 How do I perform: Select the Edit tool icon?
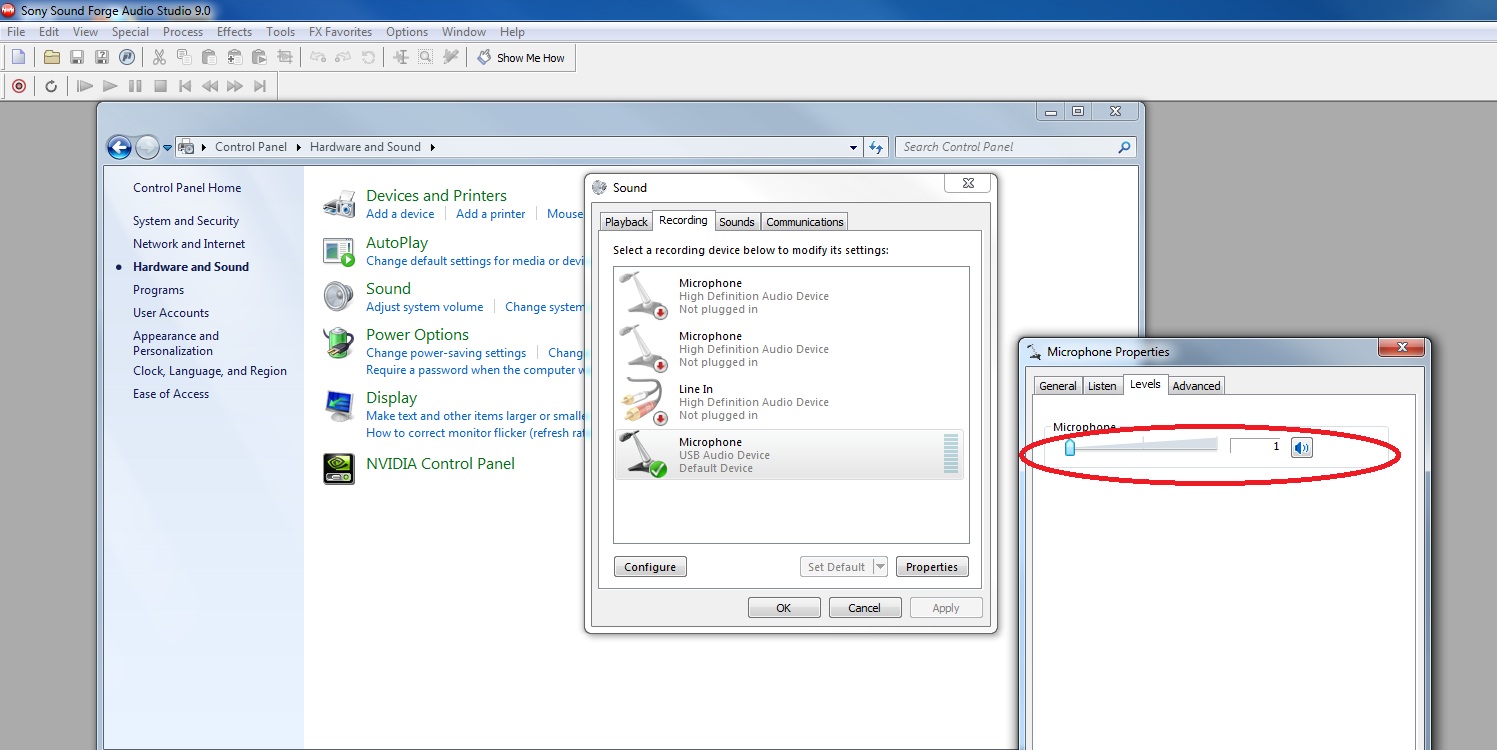401,58
